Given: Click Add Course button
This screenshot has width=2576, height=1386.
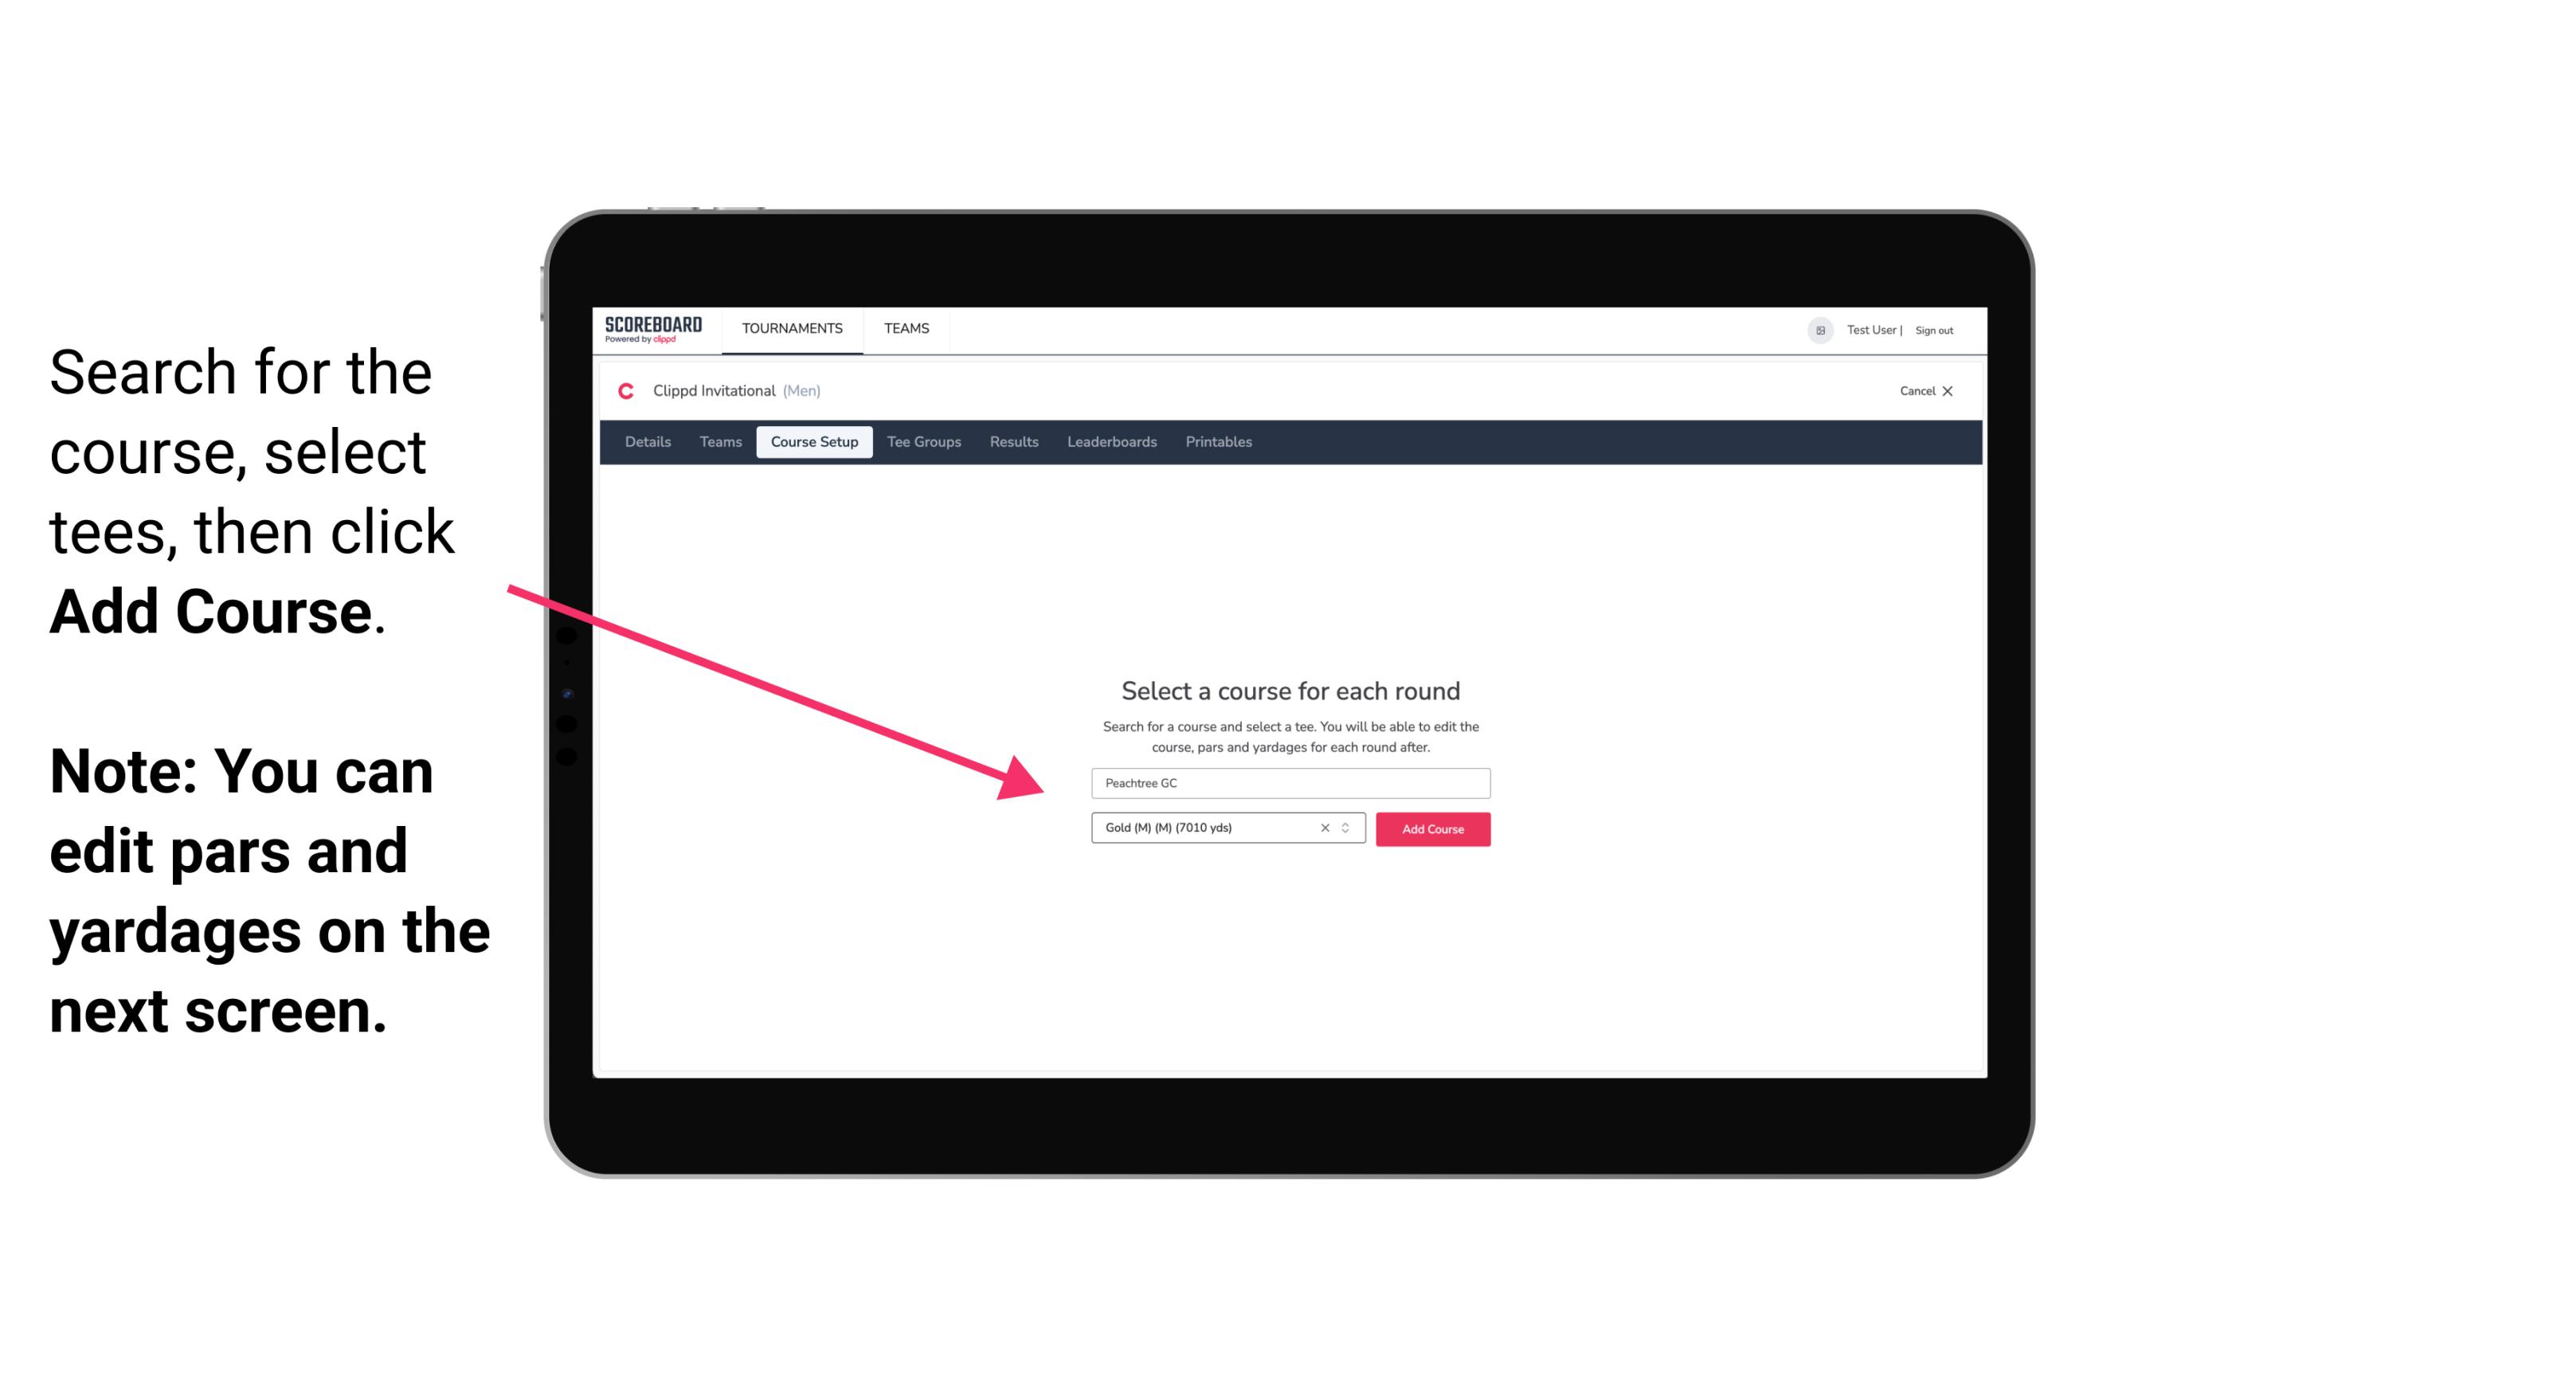Looking at the screenshot, I should [1431, 828].
